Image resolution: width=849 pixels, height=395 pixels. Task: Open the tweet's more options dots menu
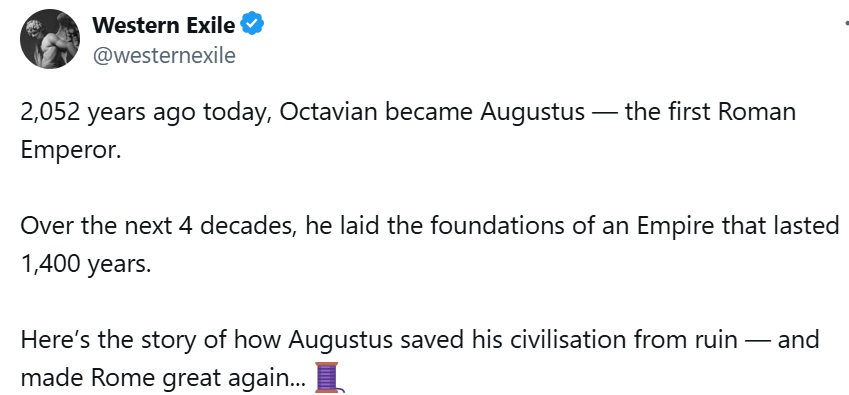846,23
